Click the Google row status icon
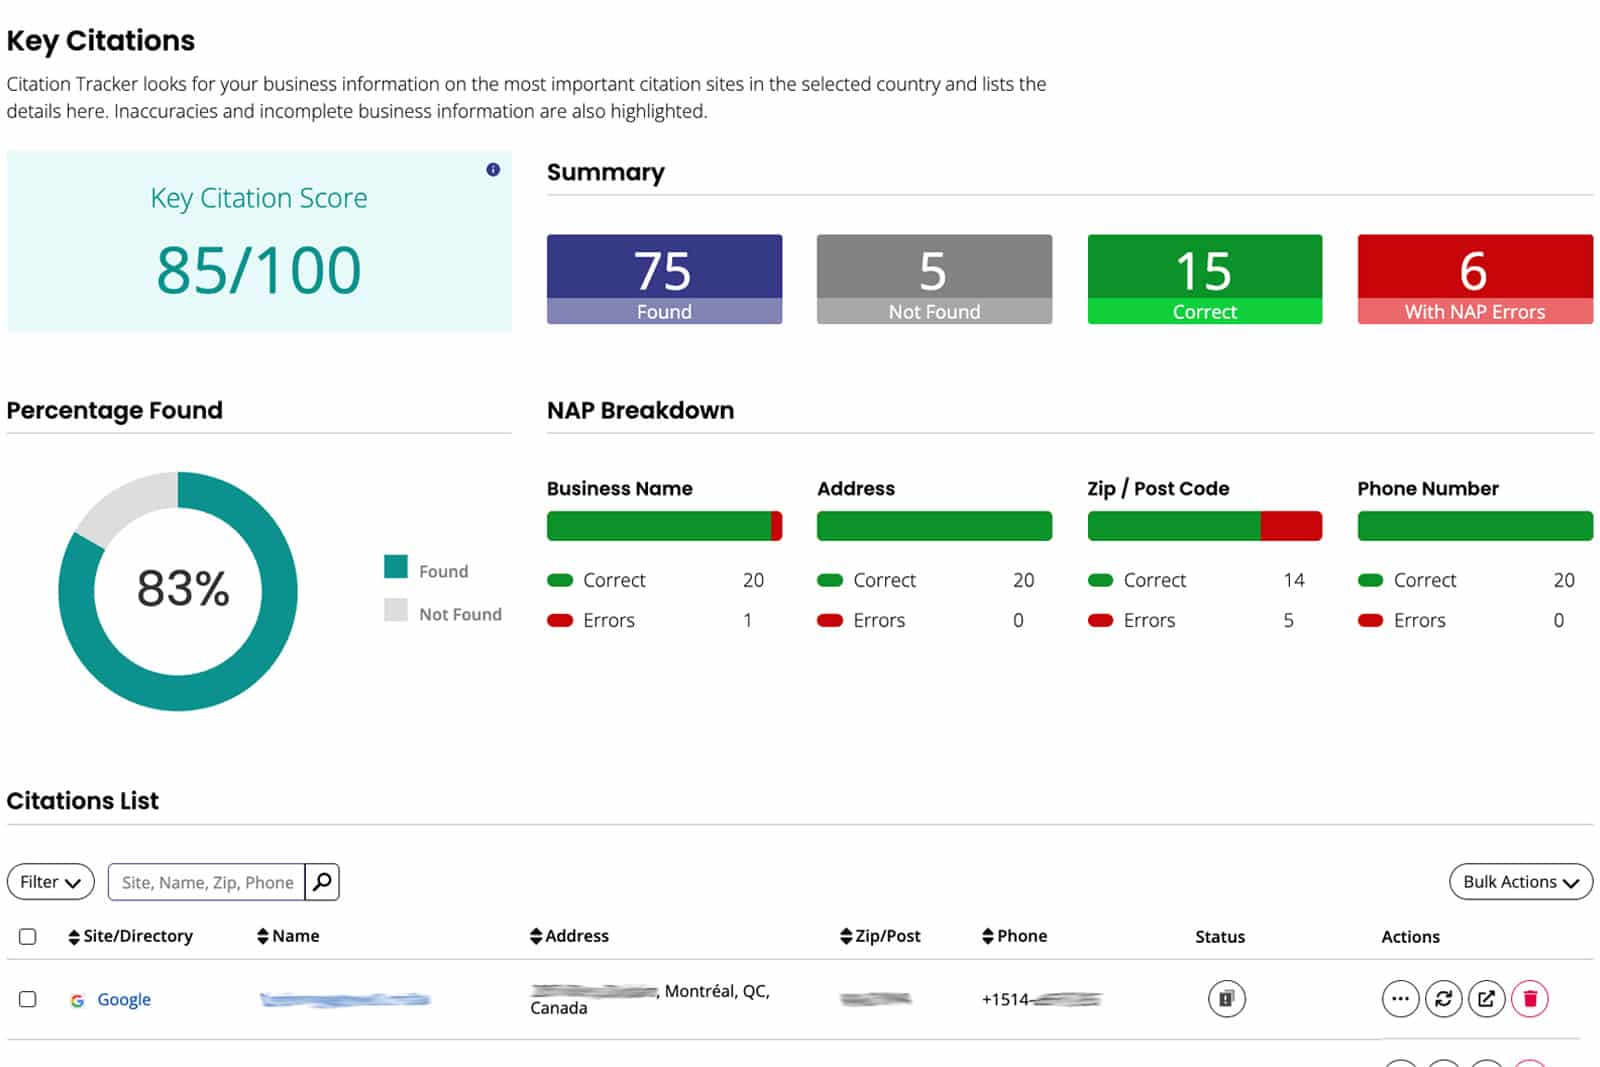The height and width of the screenshot is (1067, 1600). [1226, 998]
